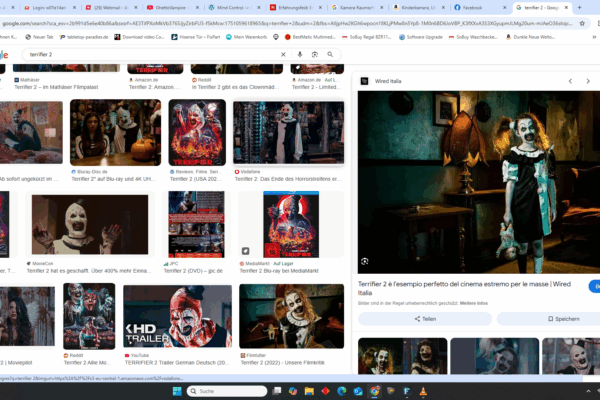Switch to the Webmail tab
Screen dimensions: 600x400
pos(110,7)
